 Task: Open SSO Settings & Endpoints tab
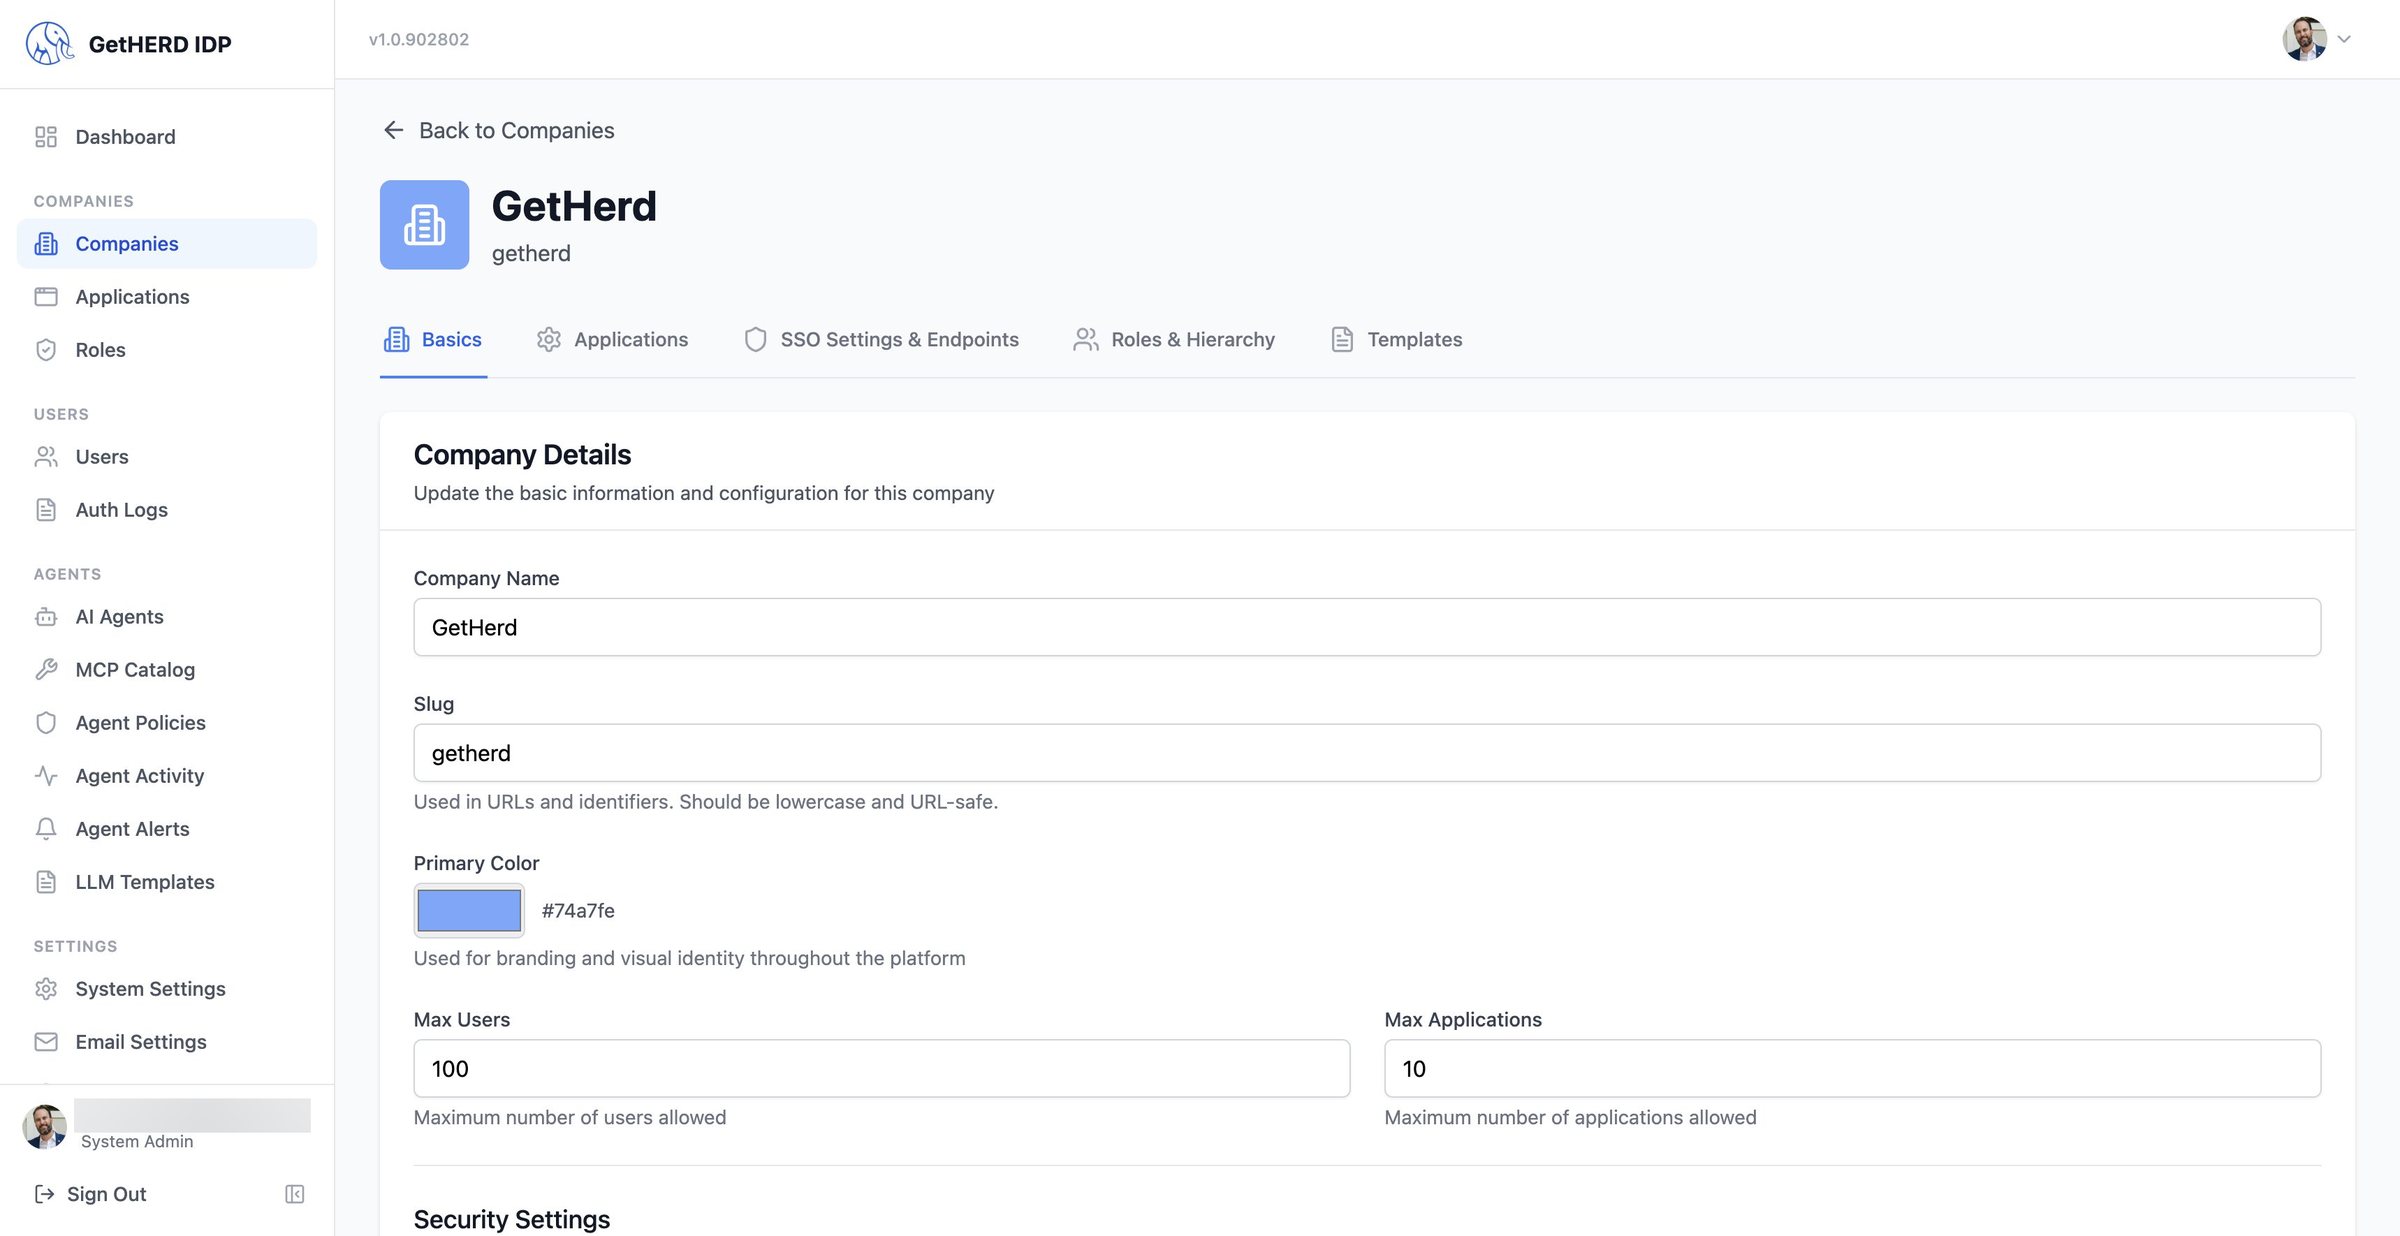pos(881,340)
